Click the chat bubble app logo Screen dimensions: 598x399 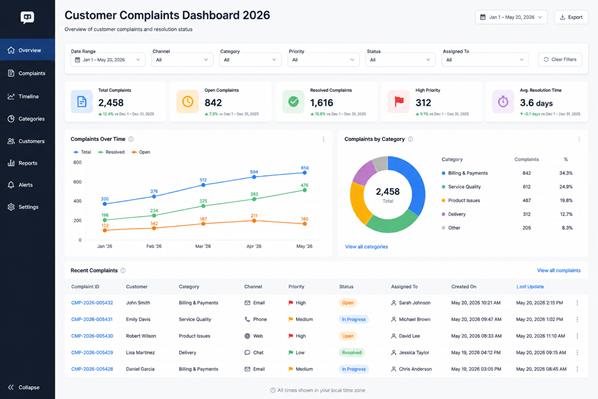27,17
